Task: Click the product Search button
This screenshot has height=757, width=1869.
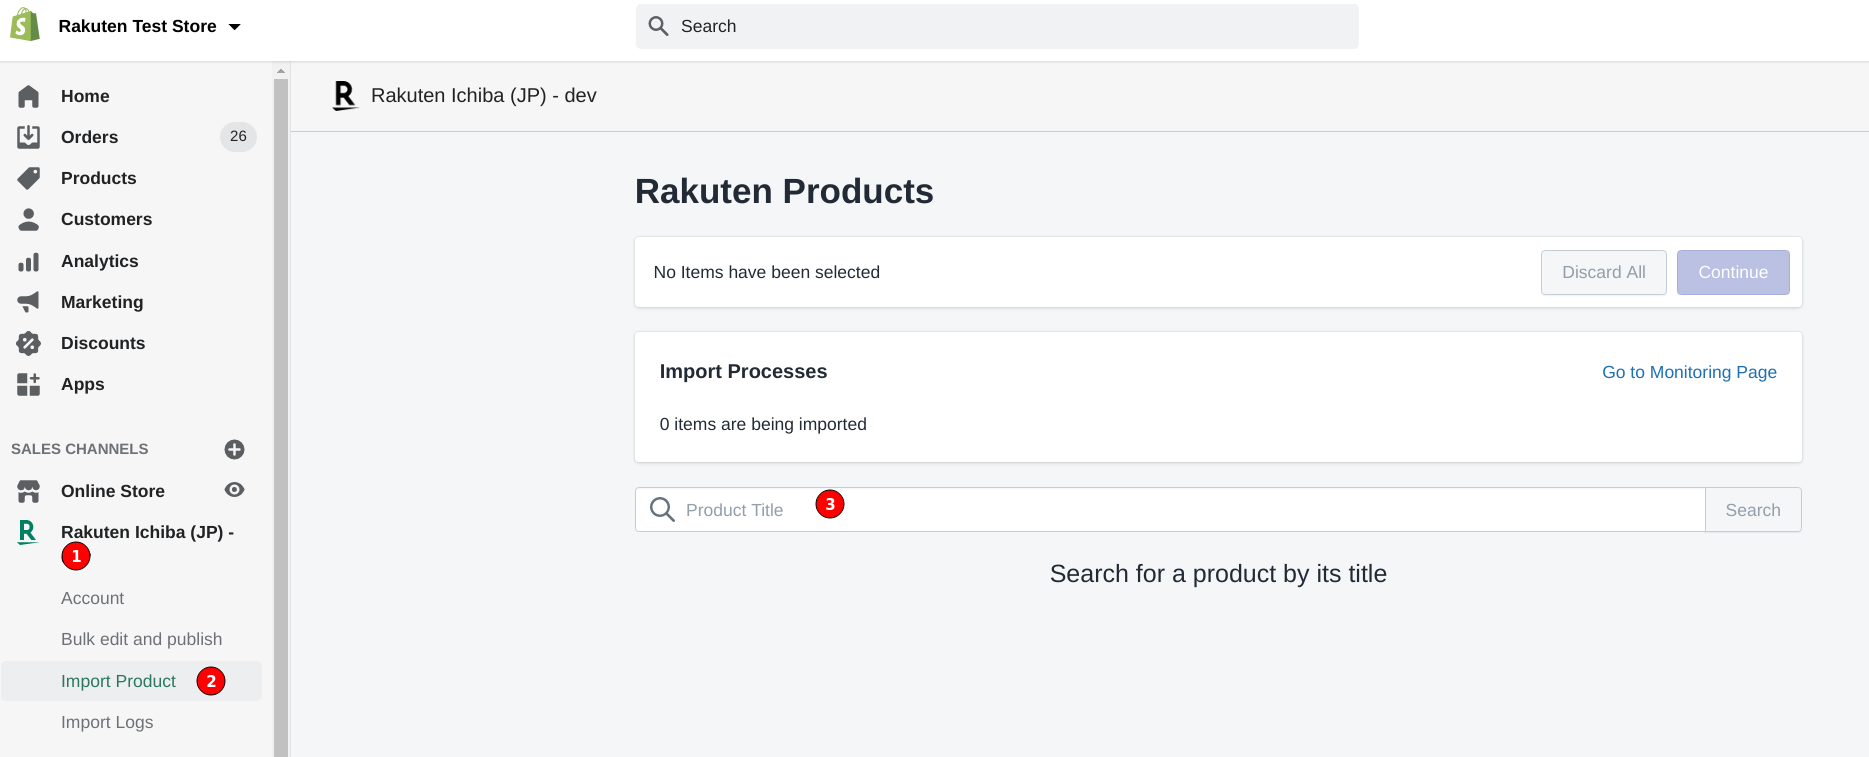Action: (x=1753, y=510)
